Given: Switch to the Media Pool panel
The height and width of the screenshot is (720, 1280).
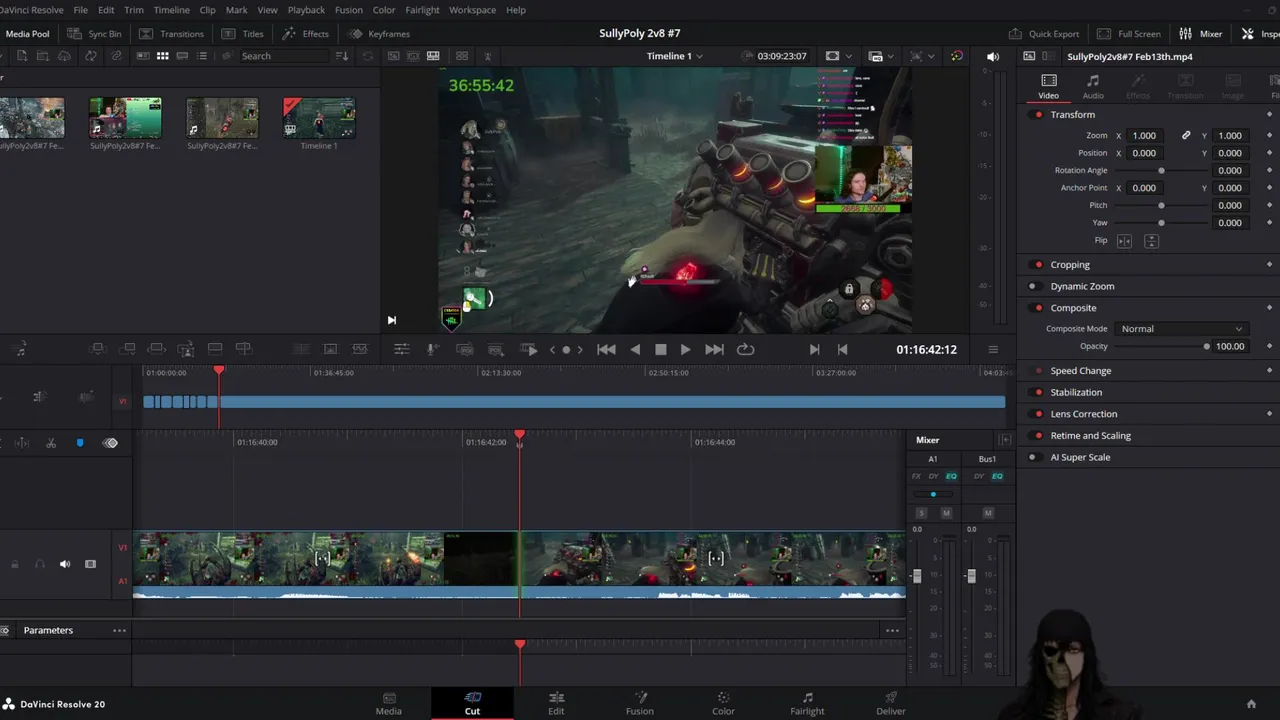Looking at the screenshot, I should tap(27, 34).
